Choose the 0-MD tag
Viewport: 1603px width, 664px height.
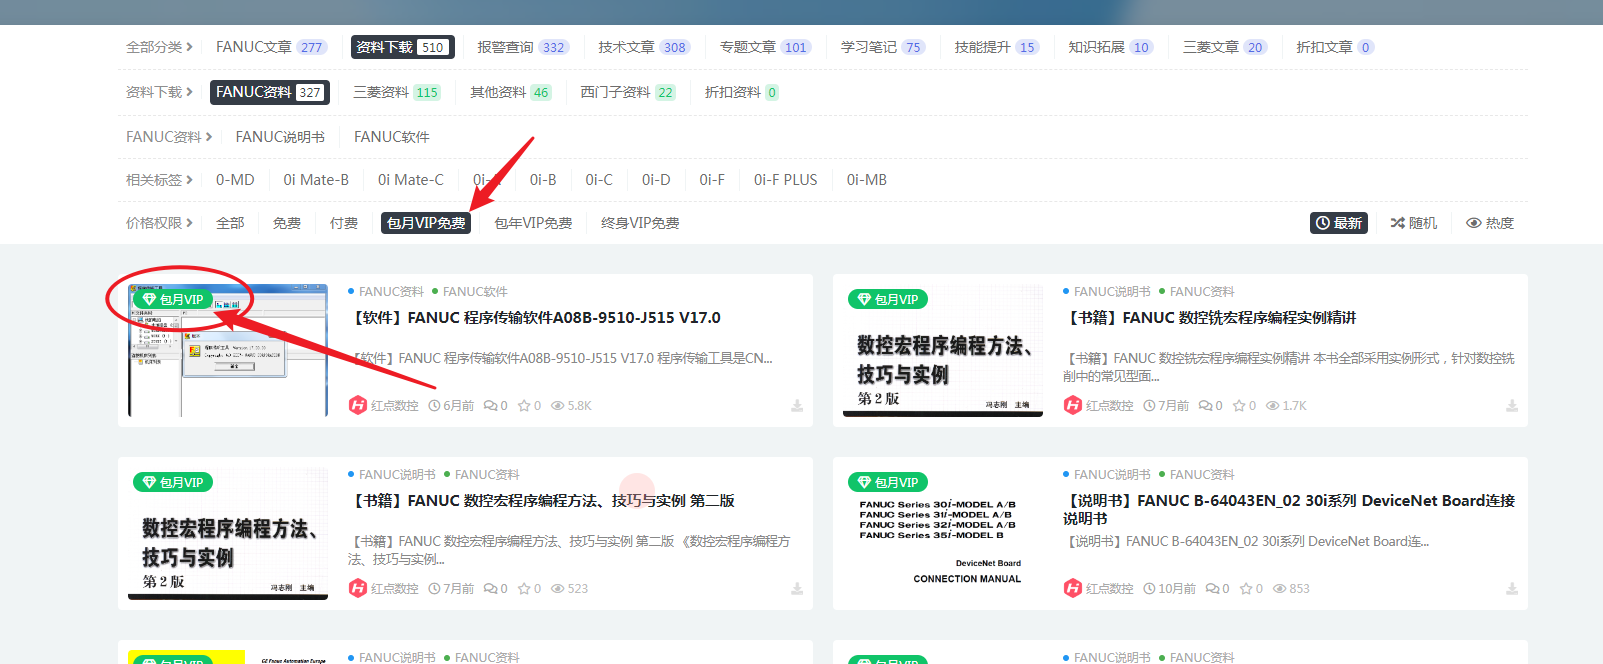pyautogui.click(x=235, y=180)
